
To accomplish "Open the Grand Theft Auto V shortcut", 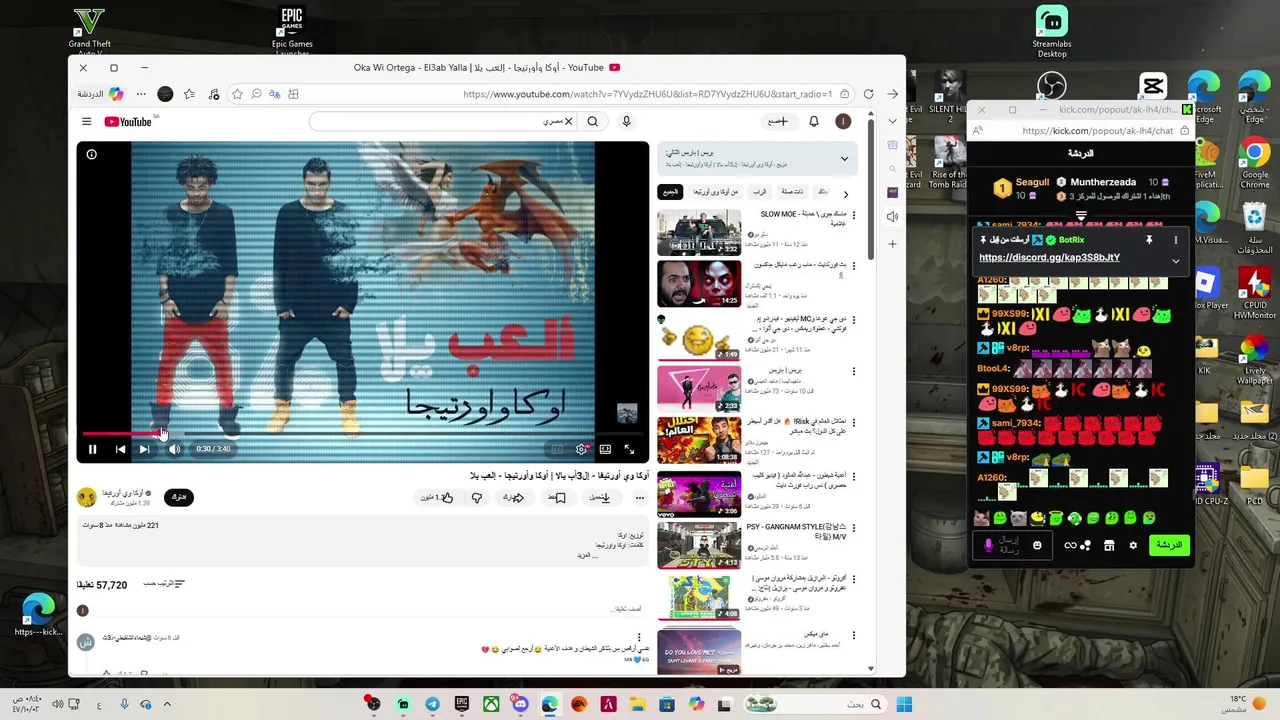I will point(90,31).
